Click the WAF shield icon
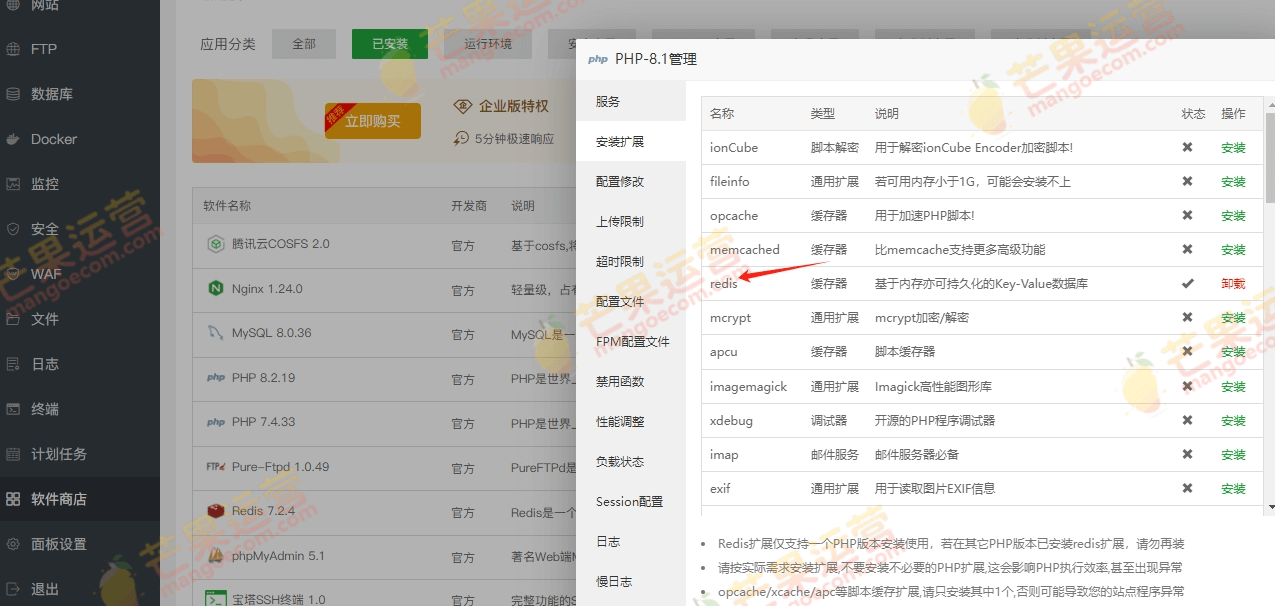Image resolution: width=1275 pixels, height=606 pixels. click(13, 274)
